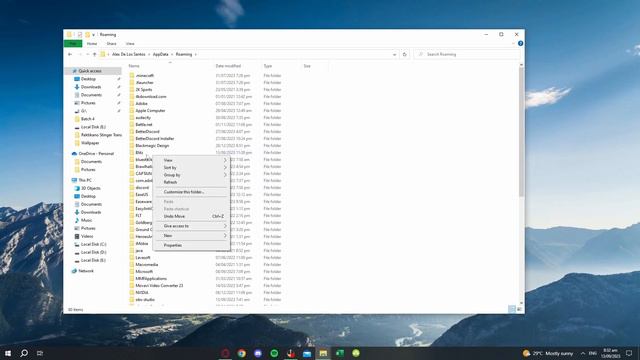Select the Battle.net folder
The height and width of the screenshot is (360, 640).
144,124
